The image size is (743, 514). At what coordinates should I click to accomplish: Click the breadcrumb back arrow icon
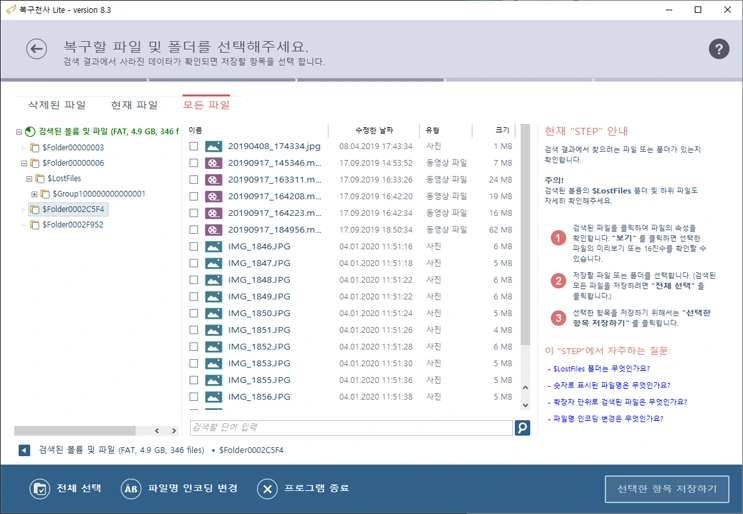24,450
